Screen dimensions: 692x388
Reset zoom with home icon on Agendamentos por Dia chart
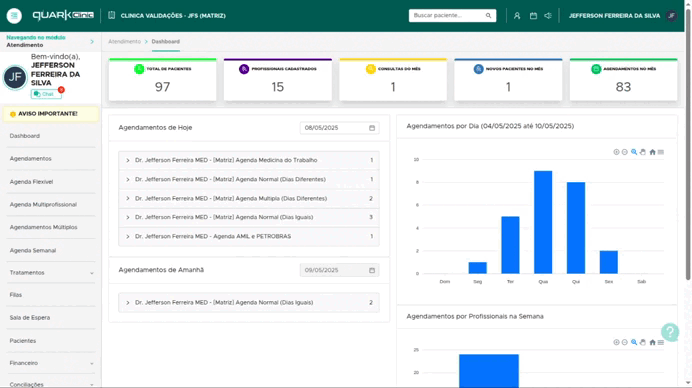coord(652,152)
